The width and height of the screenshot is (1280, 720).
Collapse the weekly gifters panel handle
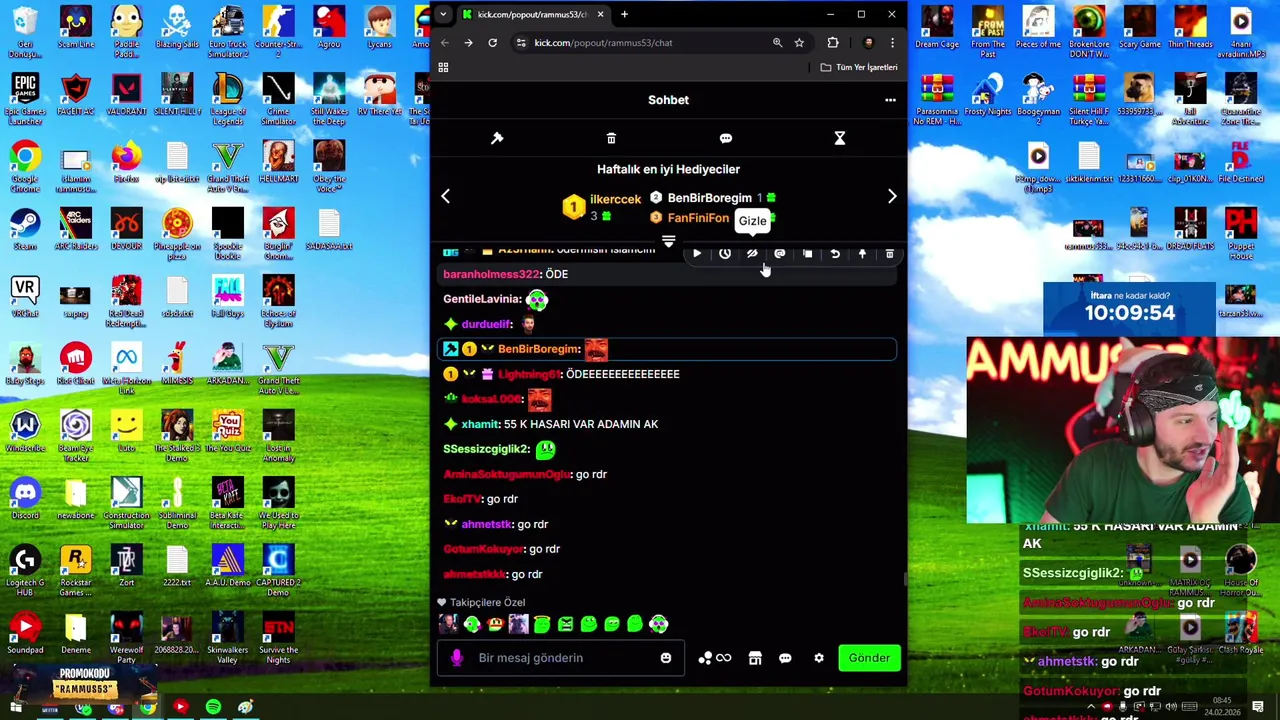coord(668,241)
